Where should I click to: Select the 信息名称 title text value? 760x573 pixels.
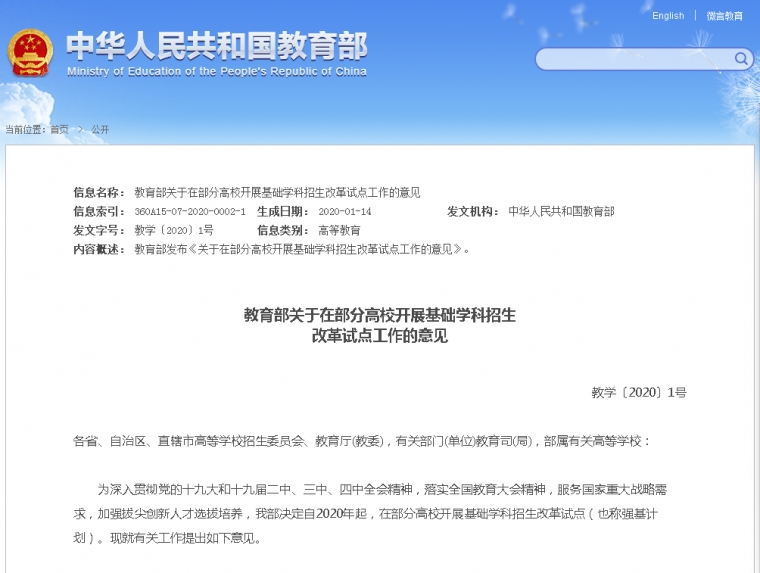(x=277, y=192)
